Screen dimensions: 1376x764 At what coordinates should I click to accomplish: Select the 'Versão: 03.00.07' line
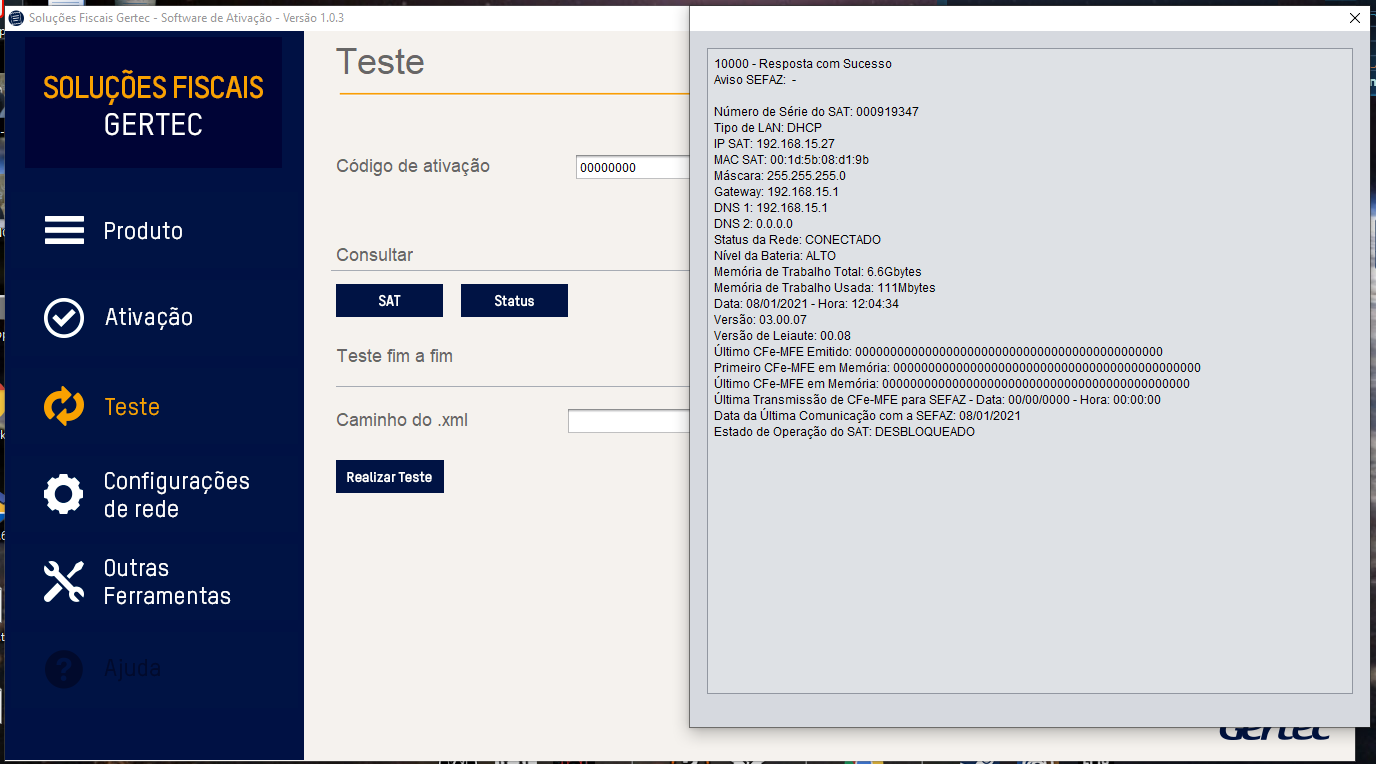tap(760, 320)
